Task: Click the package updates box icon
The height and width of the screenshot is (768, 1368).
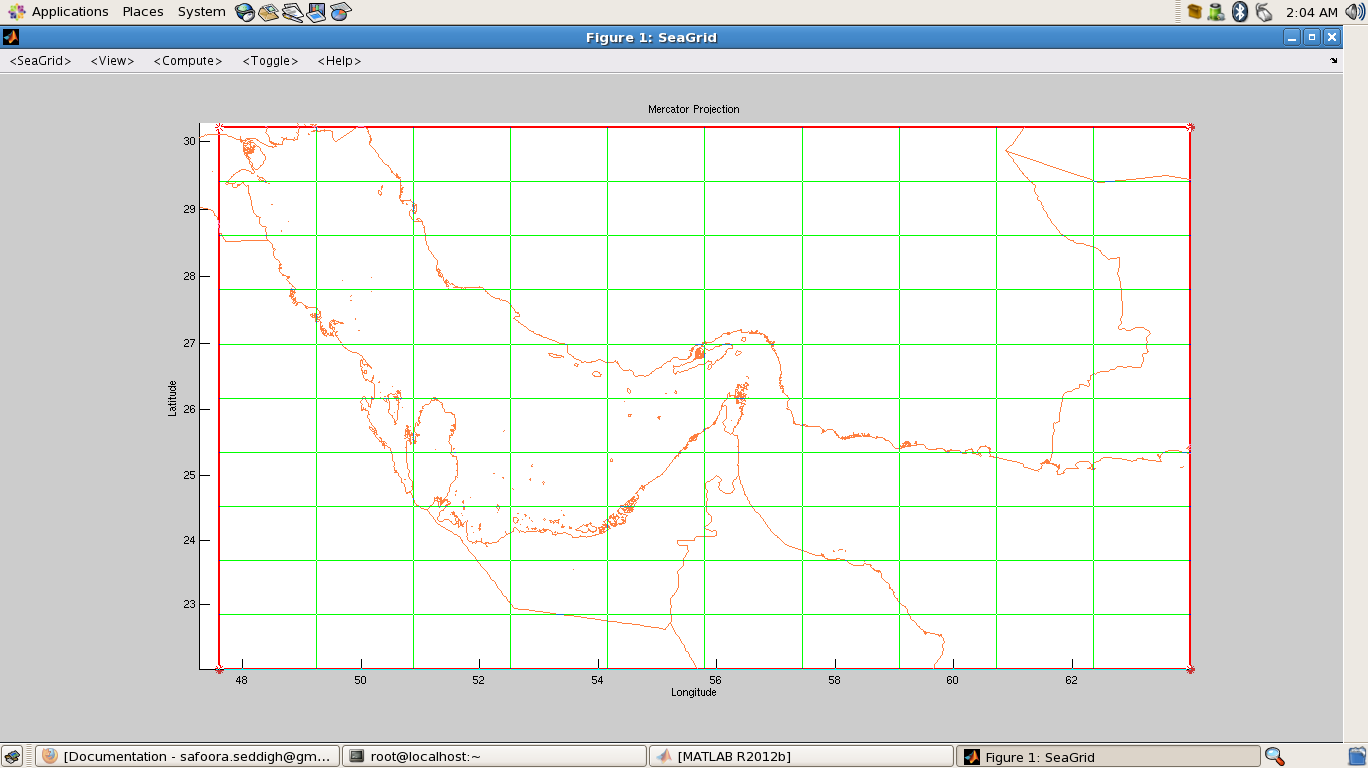Action: [x=1194, y=12]
